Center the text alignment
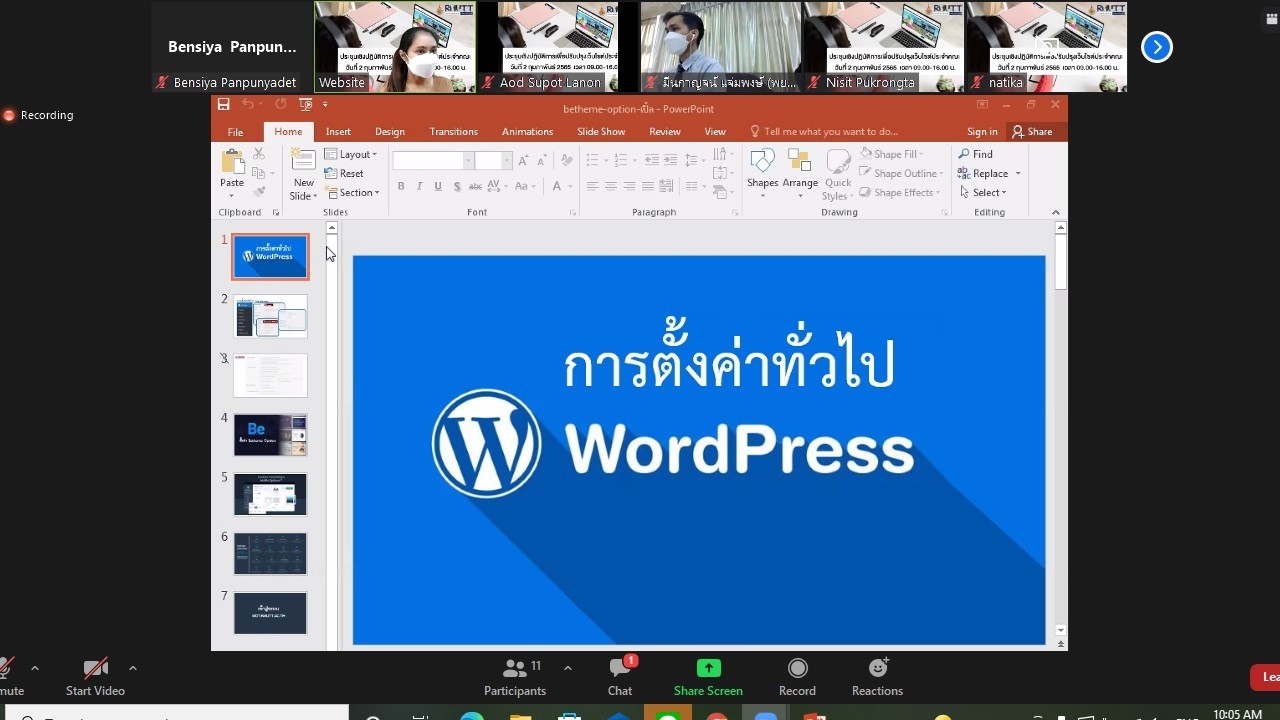Screen dimensions: 1280x720 [610, 186]
